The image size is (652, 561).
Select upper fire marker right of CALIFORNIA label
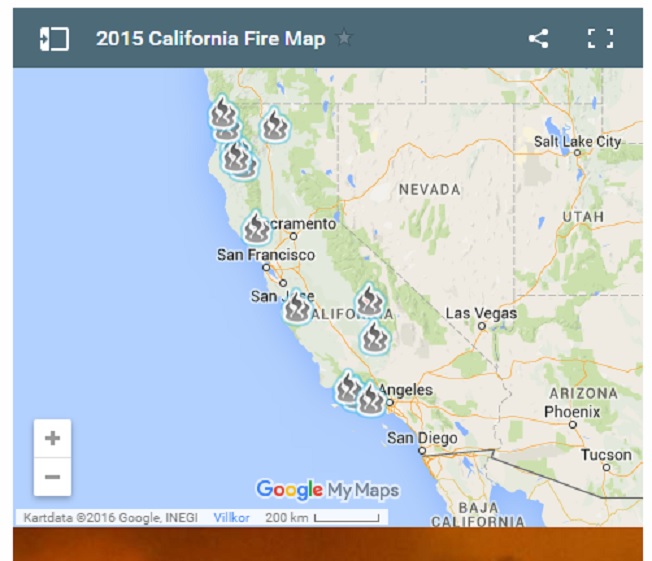[370, 300]
